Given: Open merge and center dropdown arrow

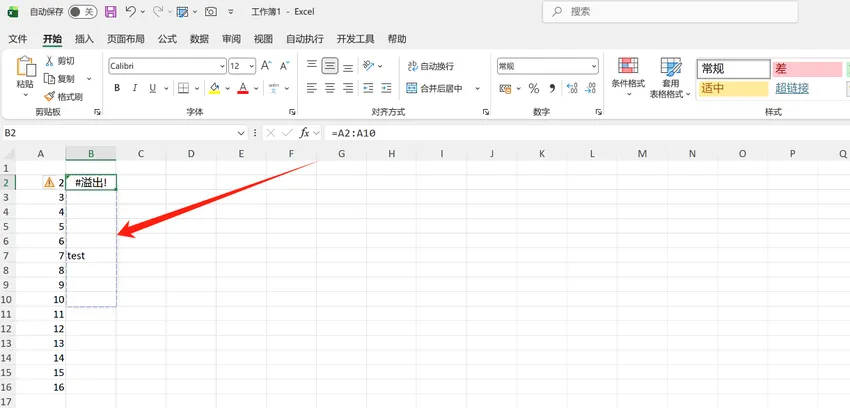Looking at the screenshot, I should [478, 88].
